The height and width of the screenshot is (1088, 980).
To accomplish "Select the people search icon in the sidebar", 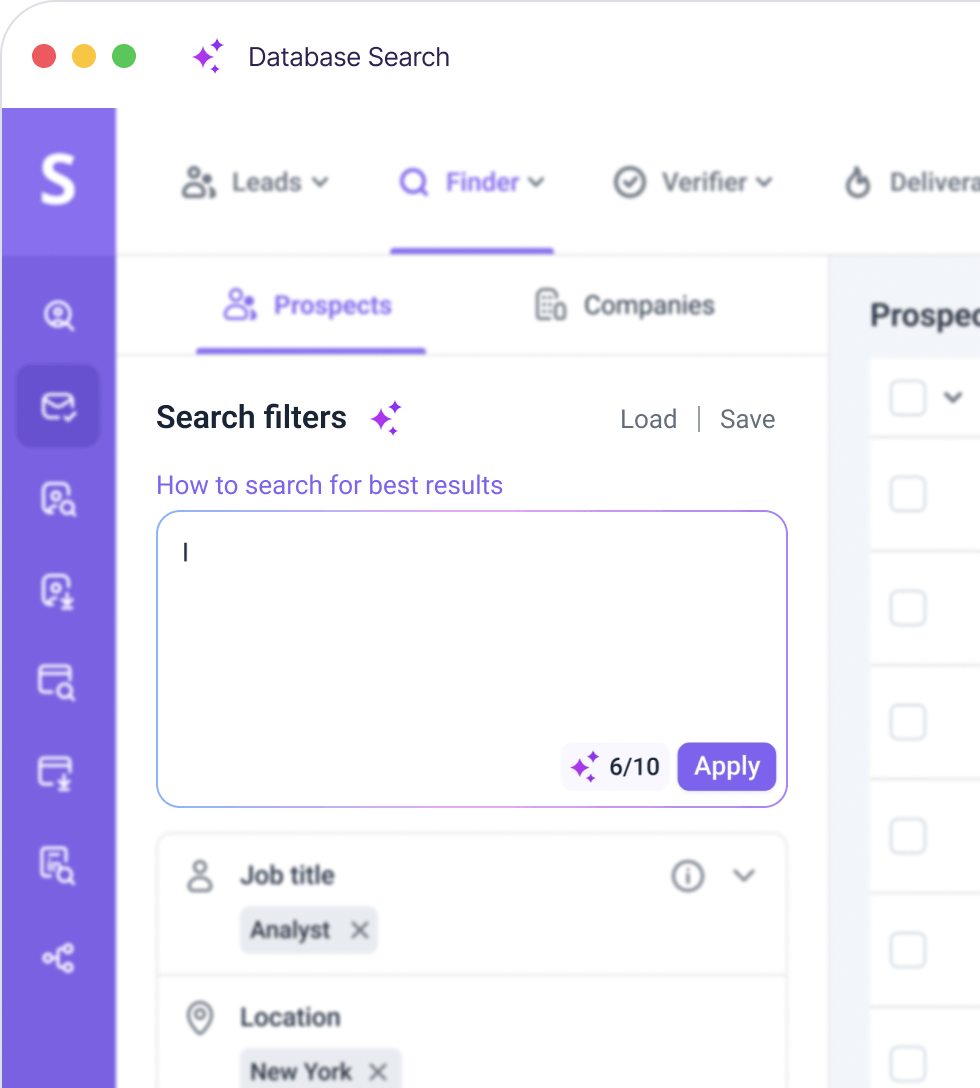I will click(60, 316).
